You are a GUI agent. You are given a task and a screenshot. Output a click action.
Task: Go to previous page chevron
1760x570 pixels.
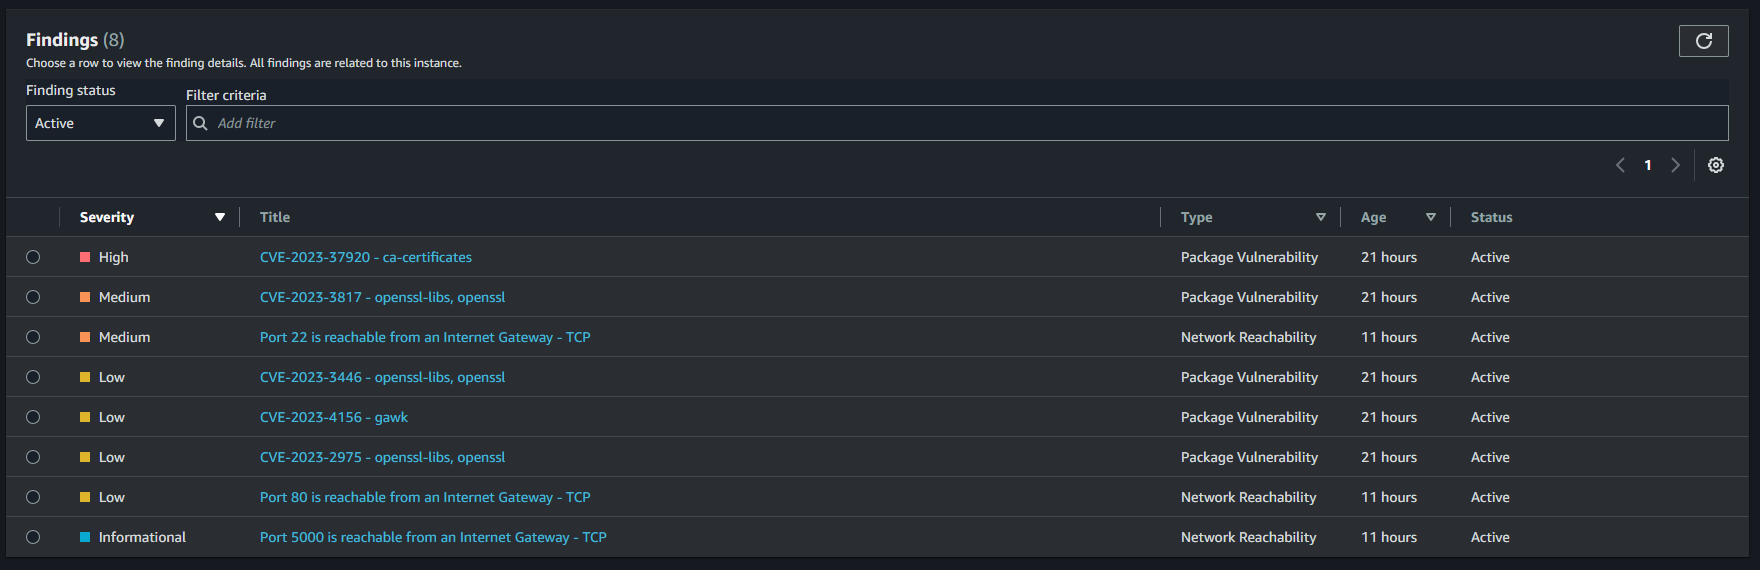[1620, 165]
